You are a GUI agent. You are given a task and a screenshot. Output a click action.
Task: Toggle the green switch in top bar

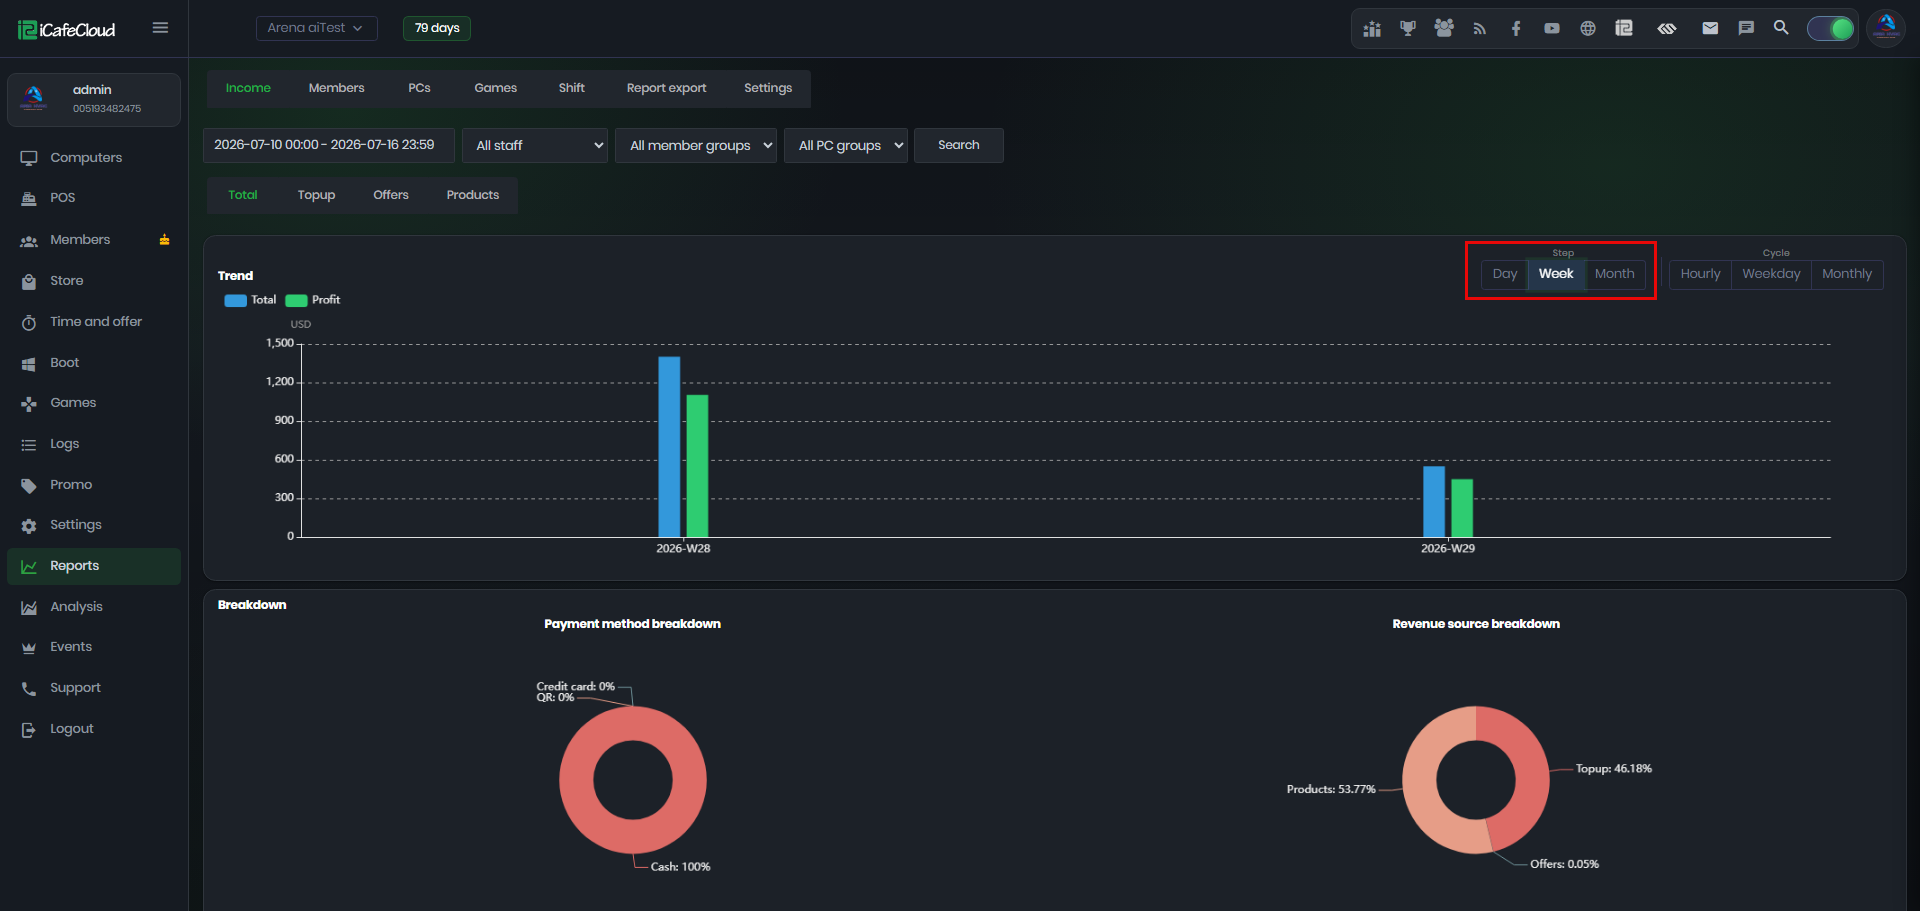(x=1830, y=28)
